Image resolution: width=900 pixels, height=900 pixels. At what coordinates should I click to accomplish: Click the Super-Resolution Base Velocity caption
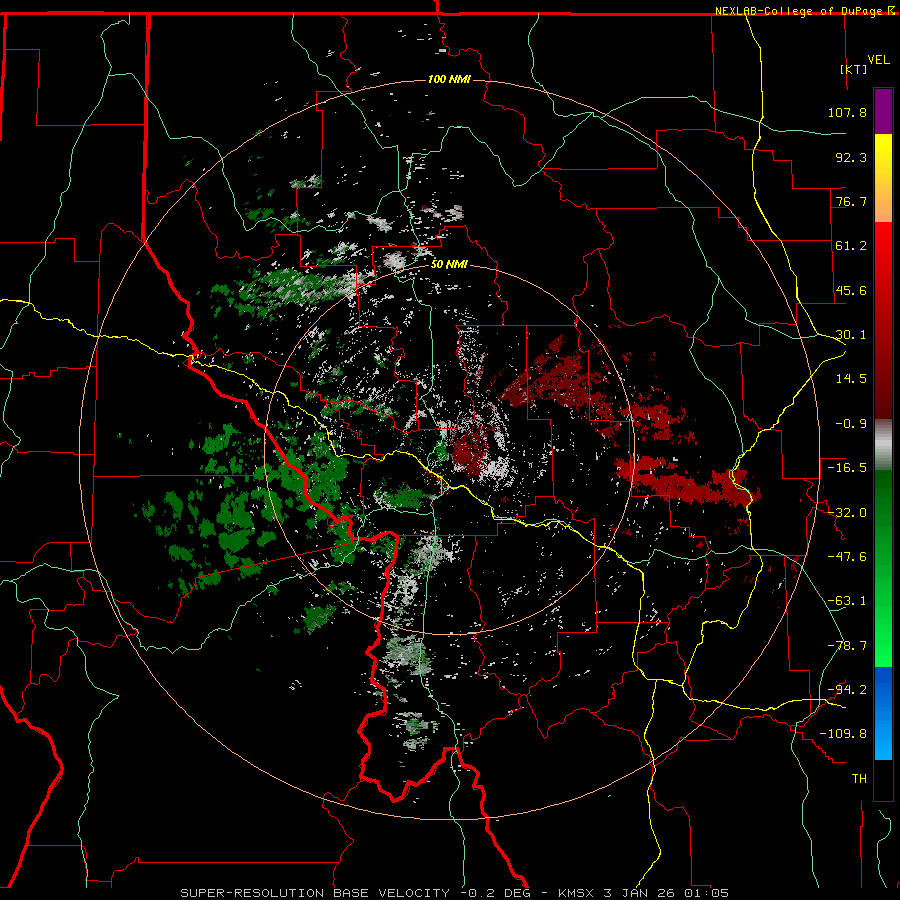pos(455,893)
